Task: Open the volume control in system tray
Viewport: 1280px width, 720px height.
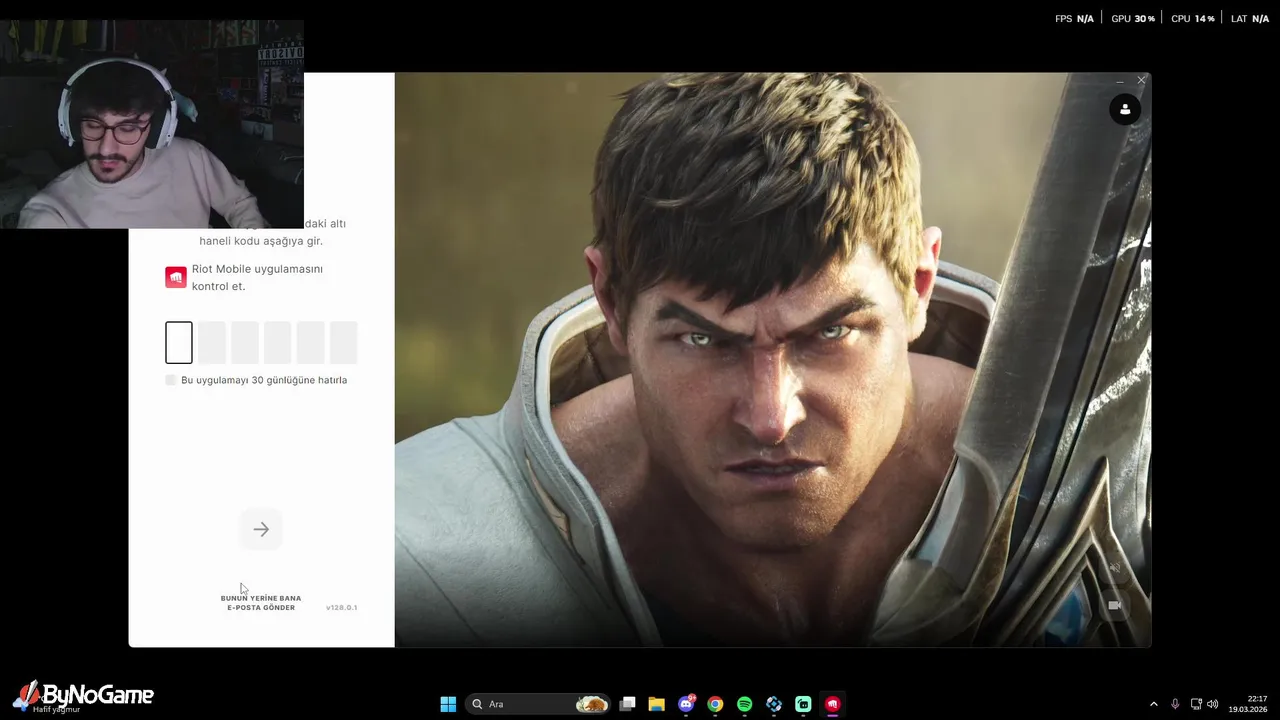Action: click(1213, 704)
